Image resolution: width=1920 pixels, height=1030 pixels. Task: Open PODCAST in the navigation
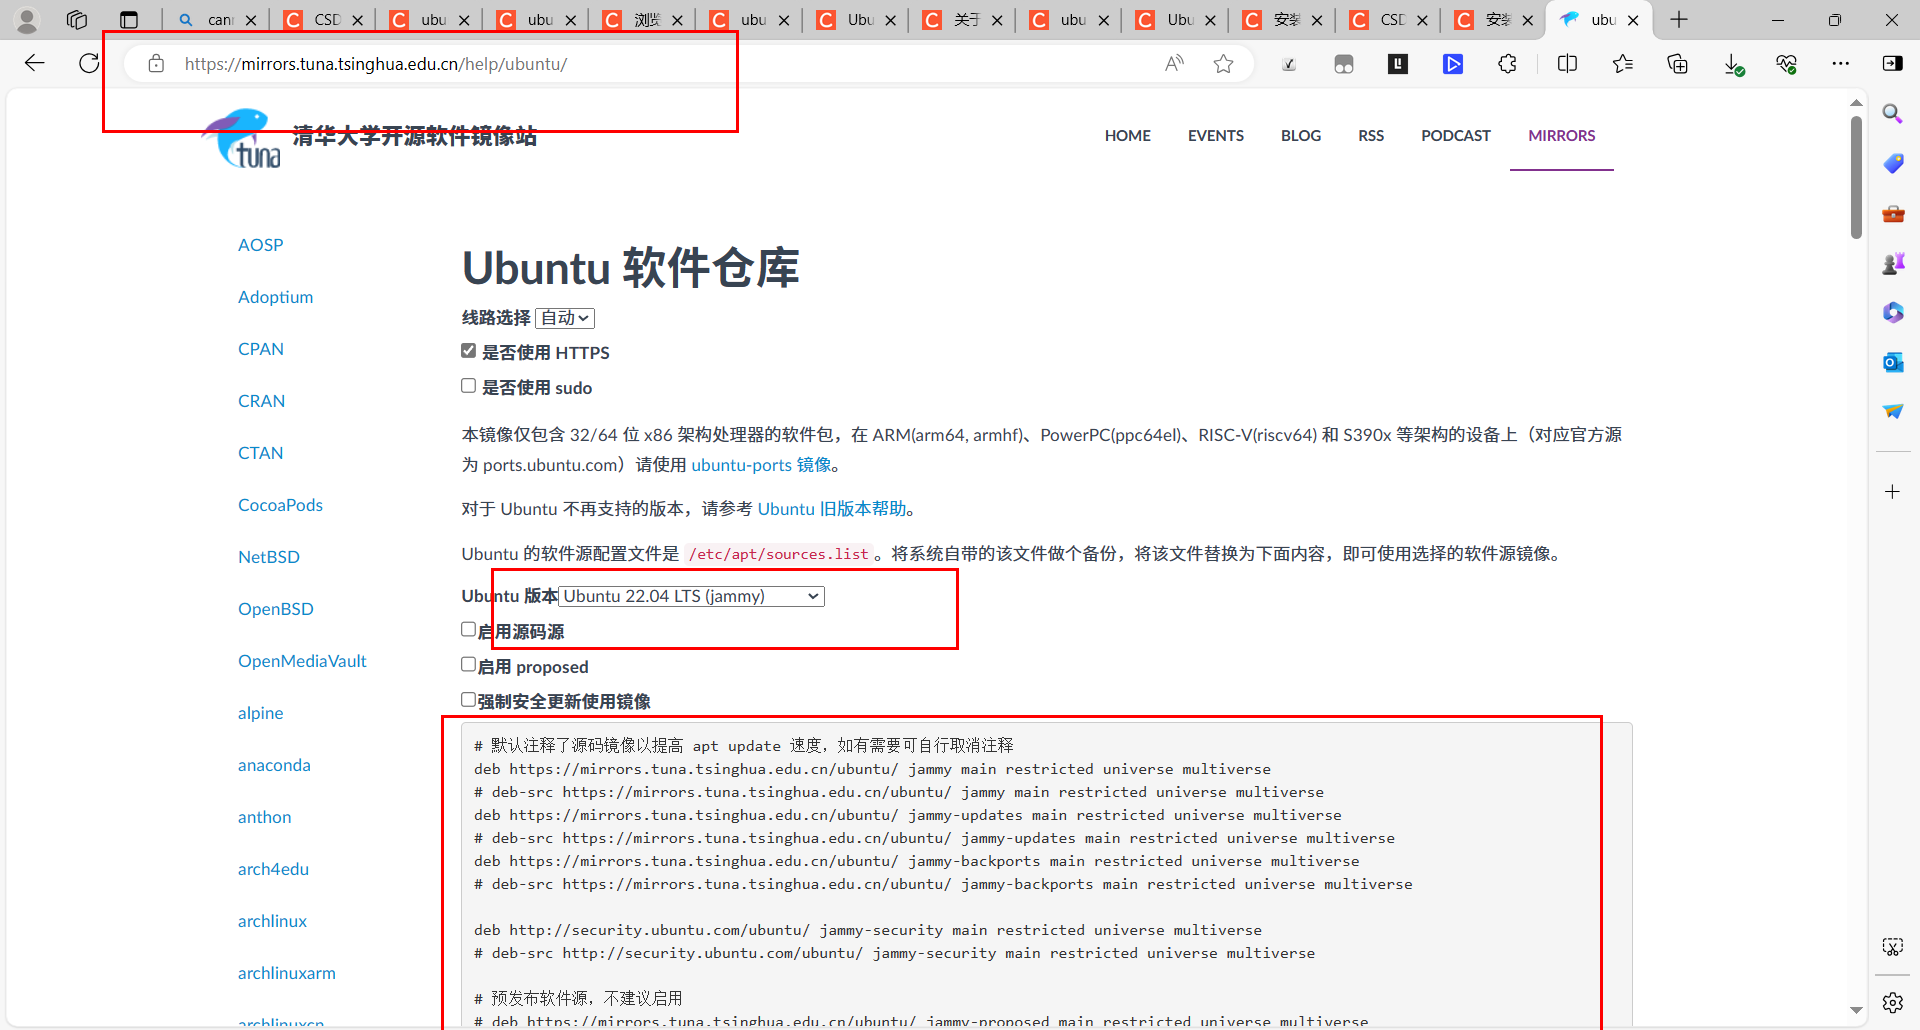[x=1456, y=136]
